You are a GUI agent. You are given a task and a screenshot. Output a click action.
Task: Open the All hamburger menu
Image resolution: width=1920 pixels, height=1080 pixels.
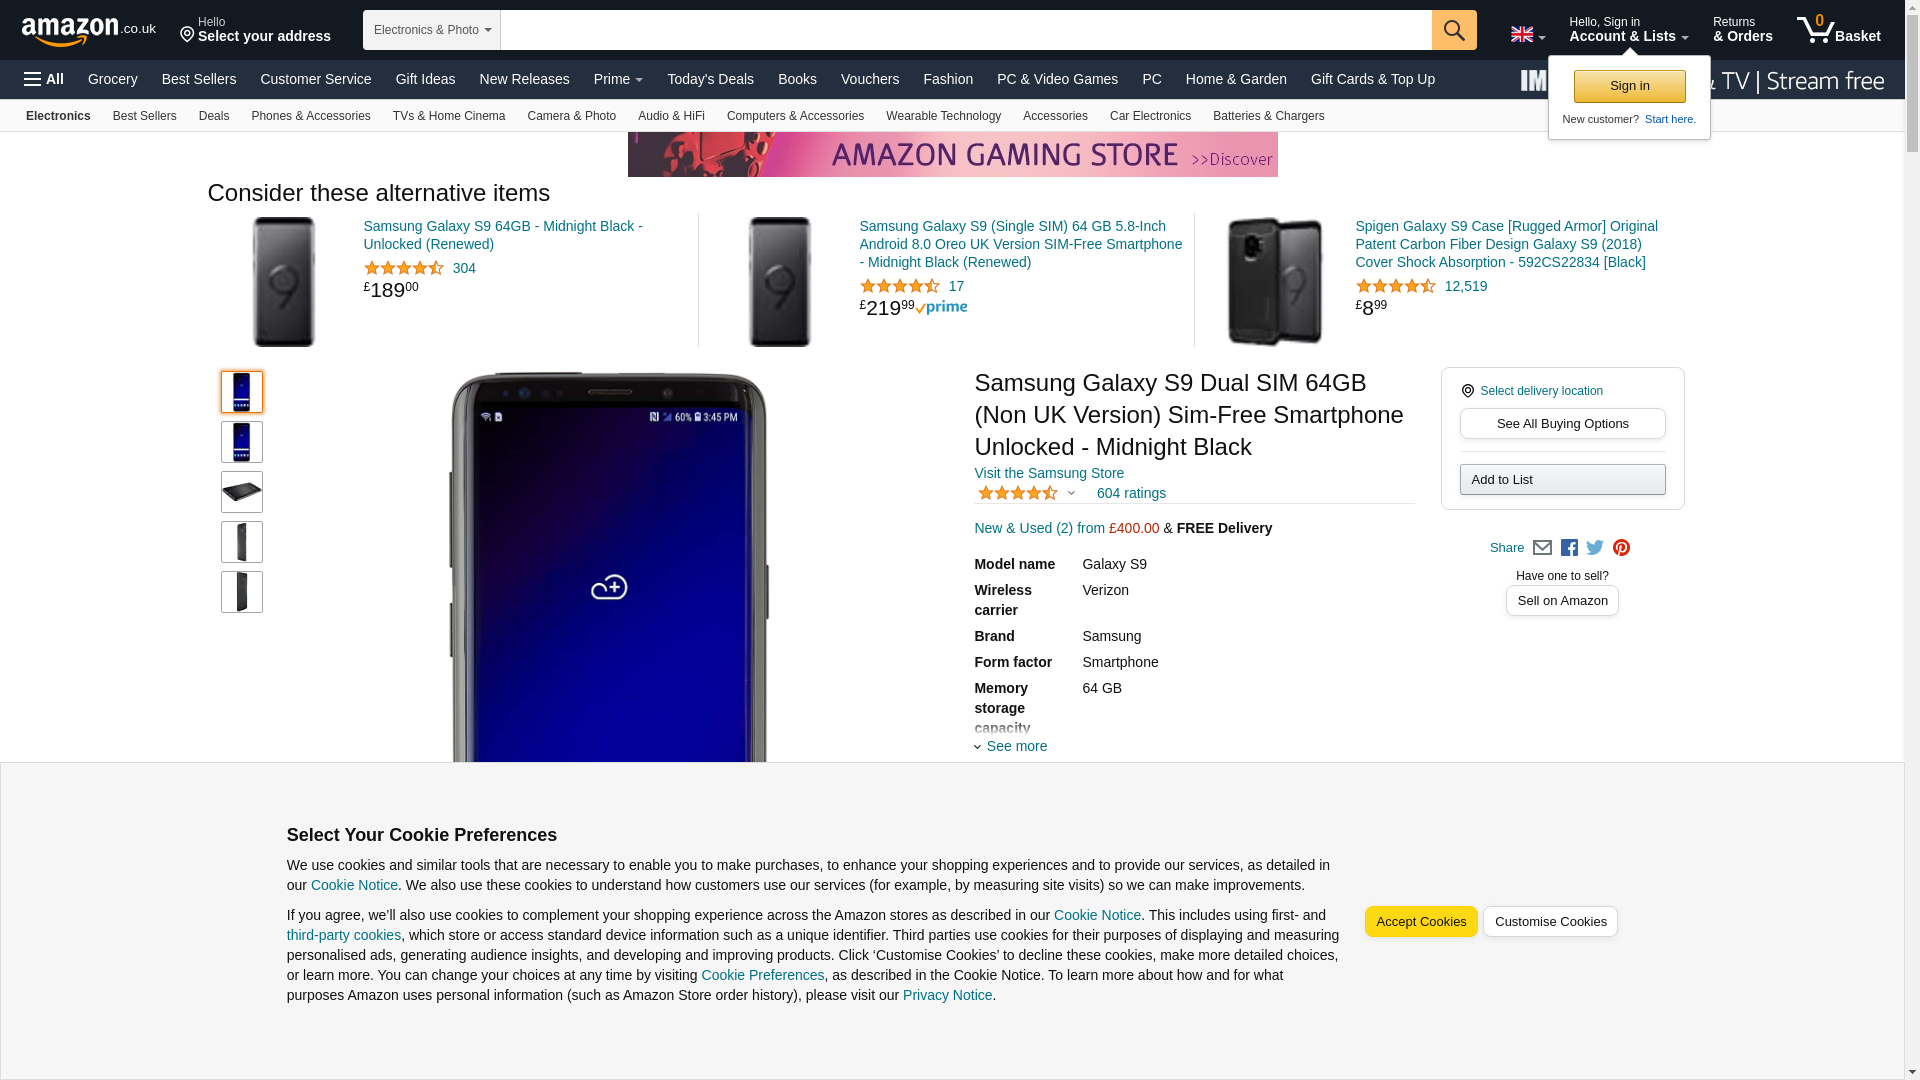(x=44, y=79)
